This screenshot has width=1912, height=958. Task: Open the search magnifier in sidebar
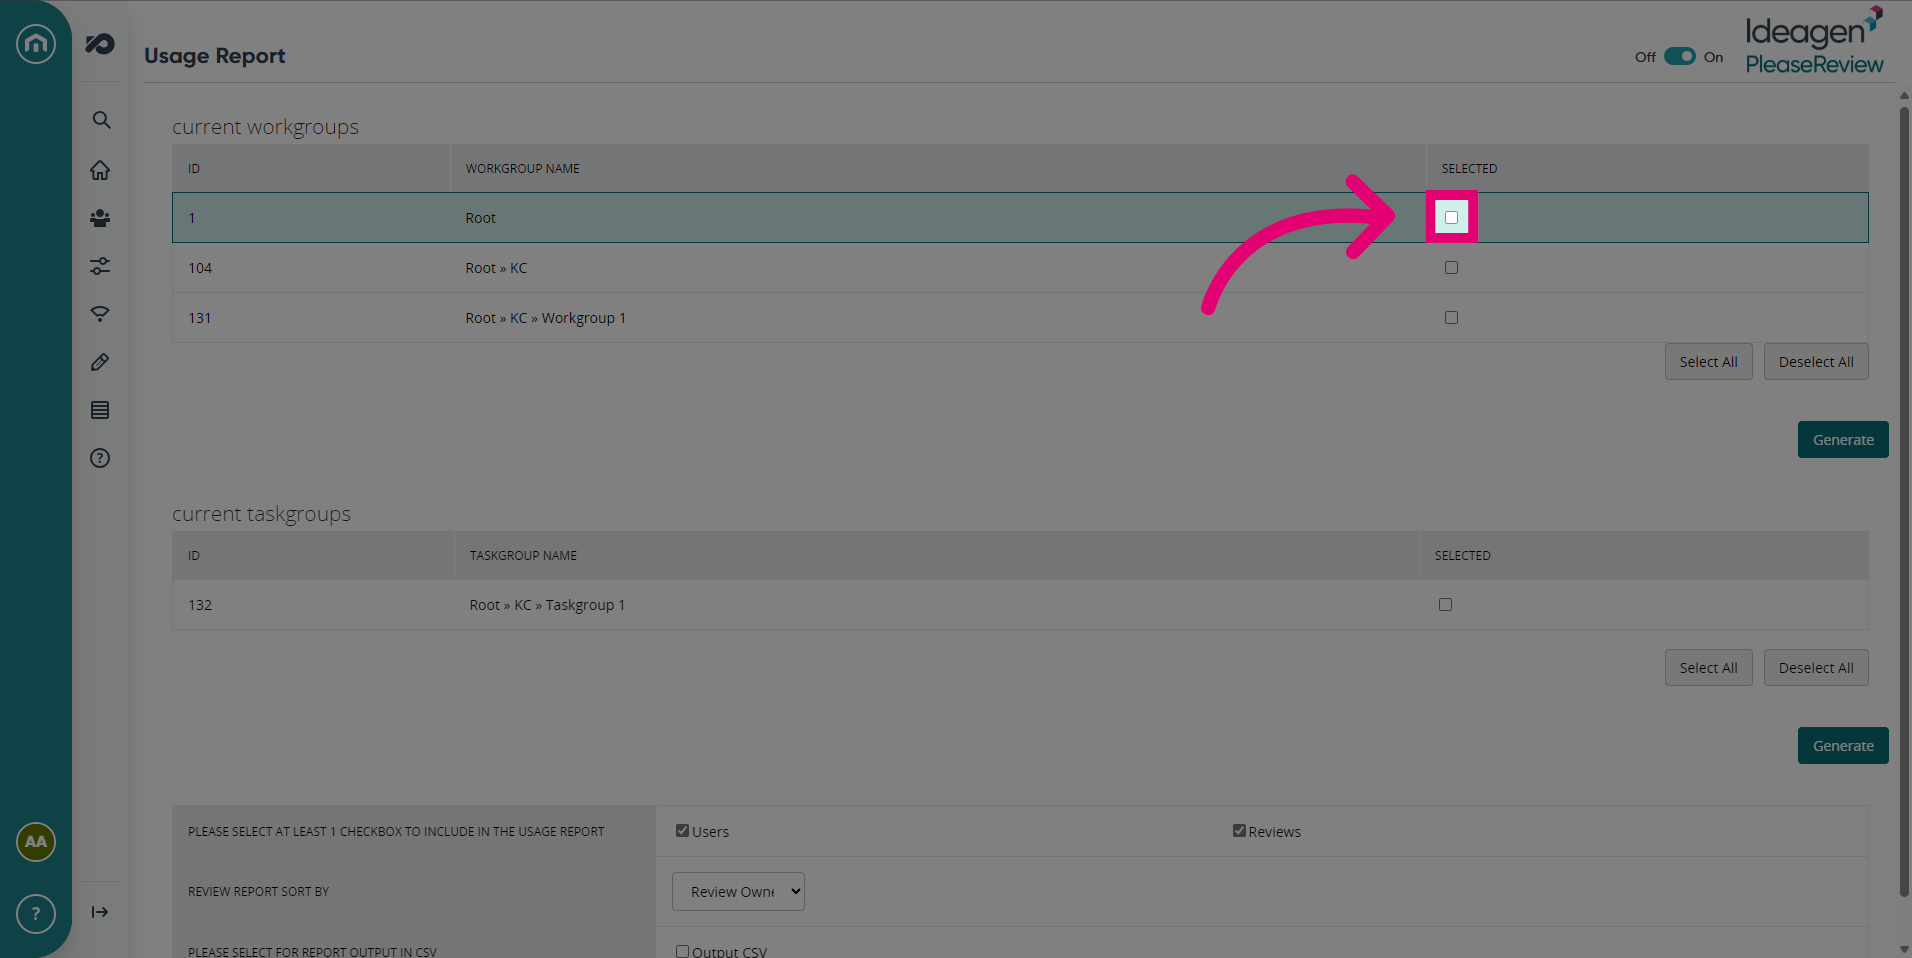point(101,120)
